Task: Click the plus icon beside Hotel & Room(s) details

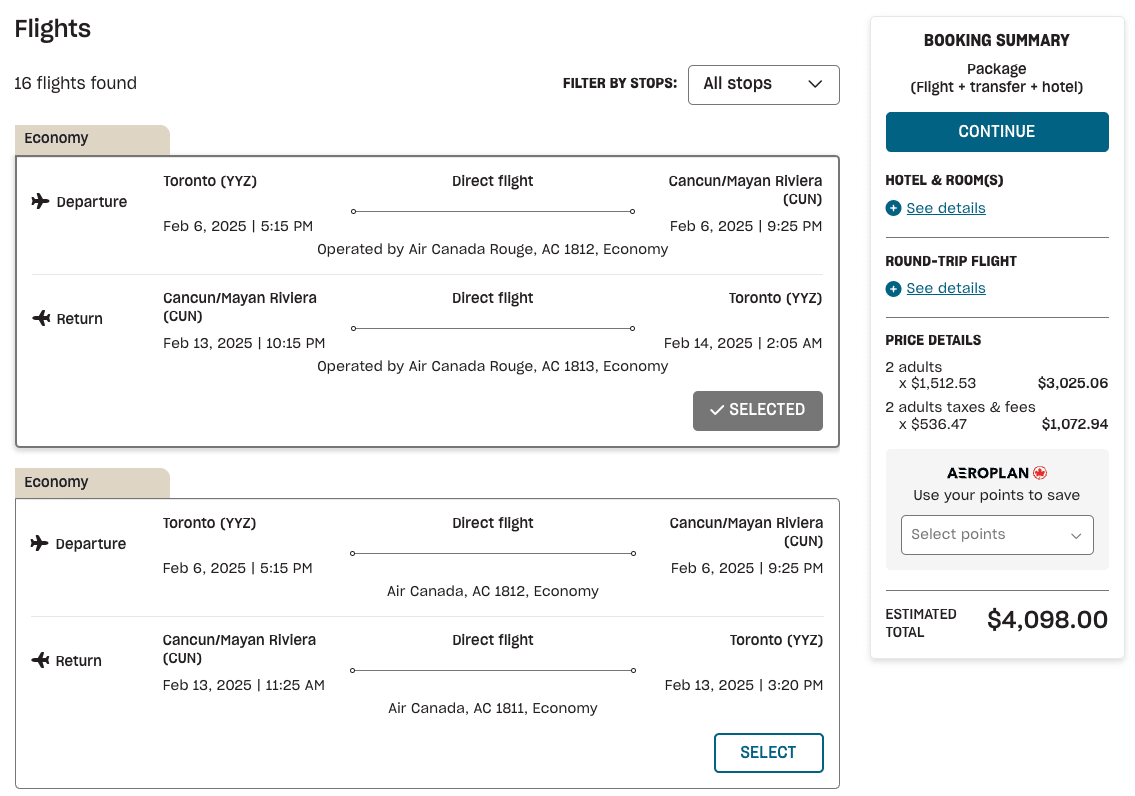Action: pyautogui.click(x=893, y=208)
